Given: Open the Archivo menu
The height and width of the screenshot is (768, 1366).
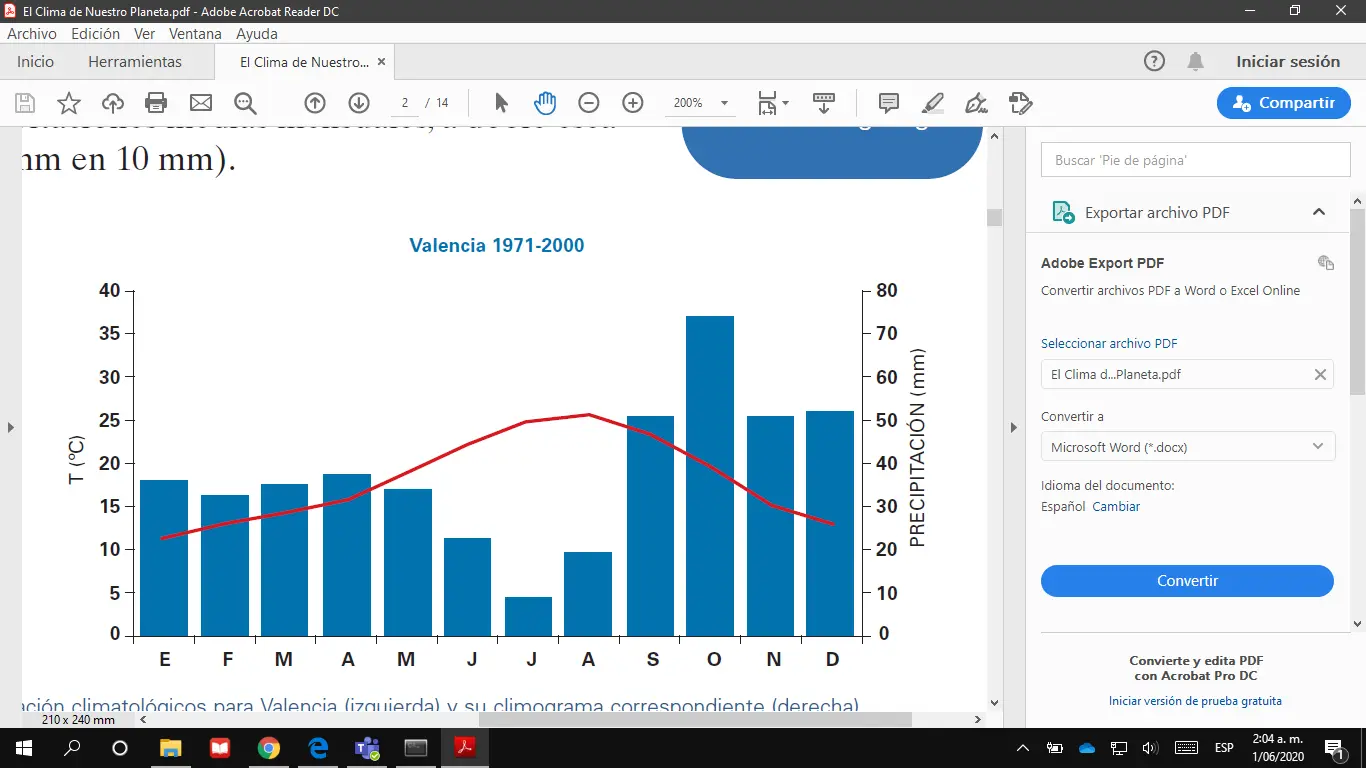Looking at the screenshot, I should (32, 33).
